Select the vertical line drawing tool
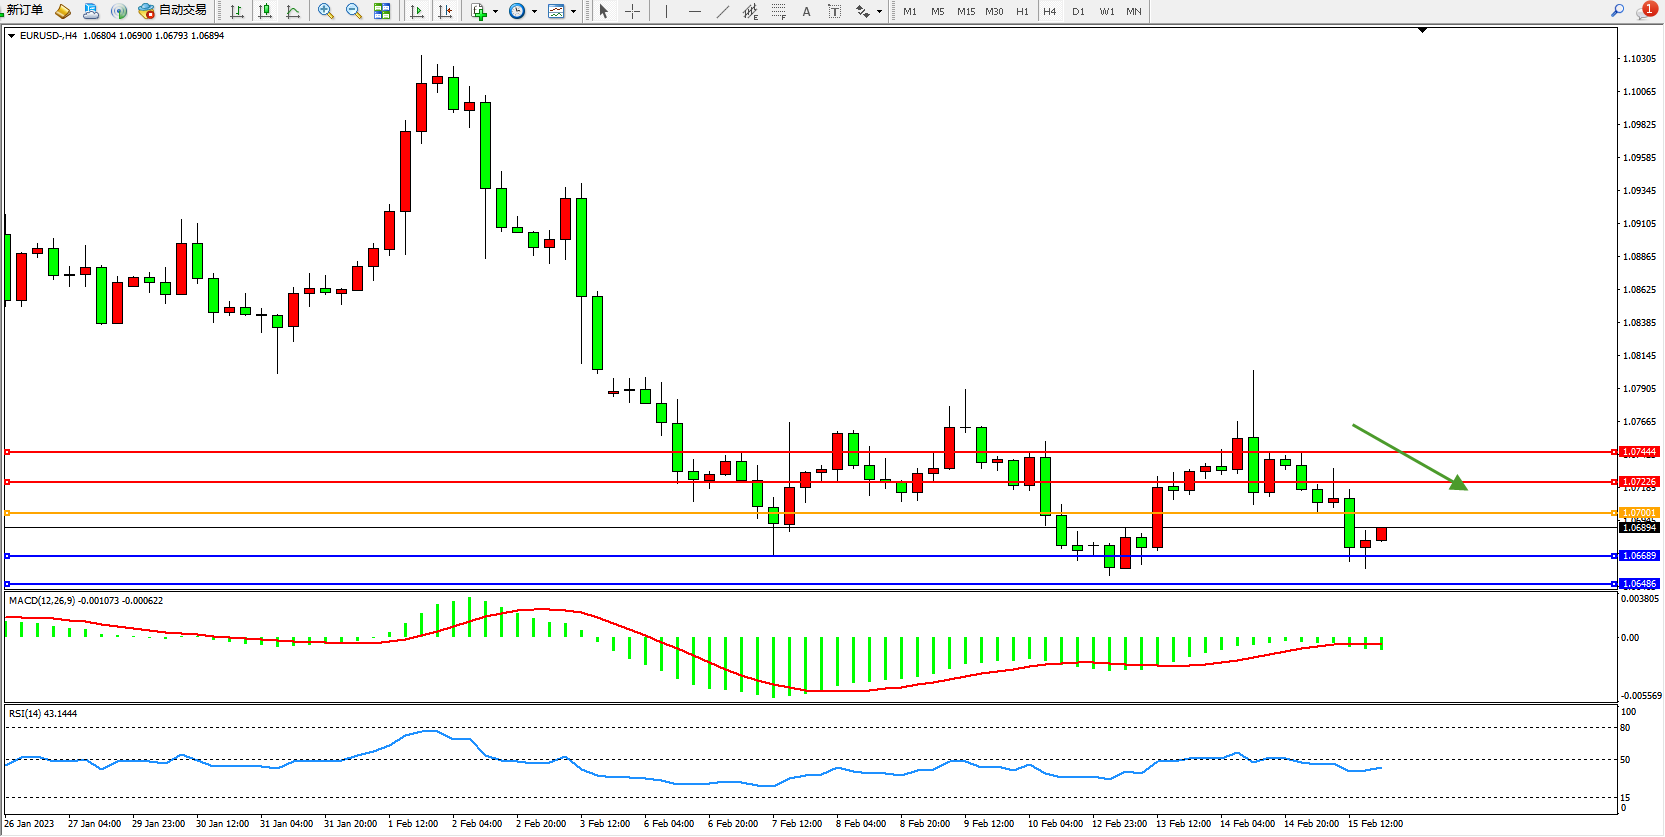This screenshot has width=1665, height=837. coord(666,11)
